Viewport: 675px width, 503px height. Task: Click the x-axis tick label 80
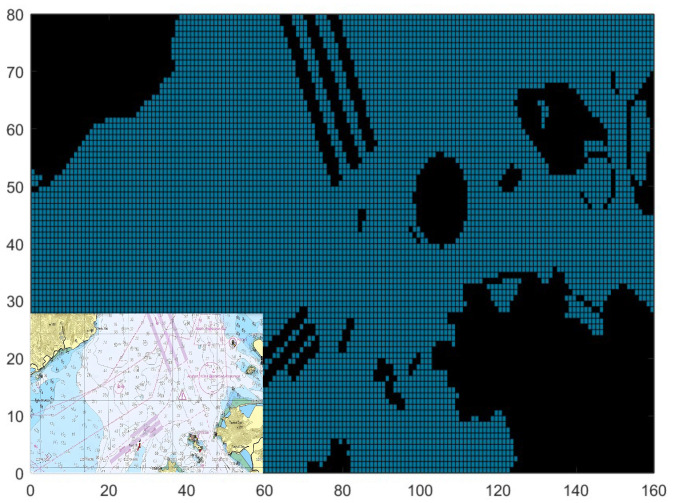[342, 491]
